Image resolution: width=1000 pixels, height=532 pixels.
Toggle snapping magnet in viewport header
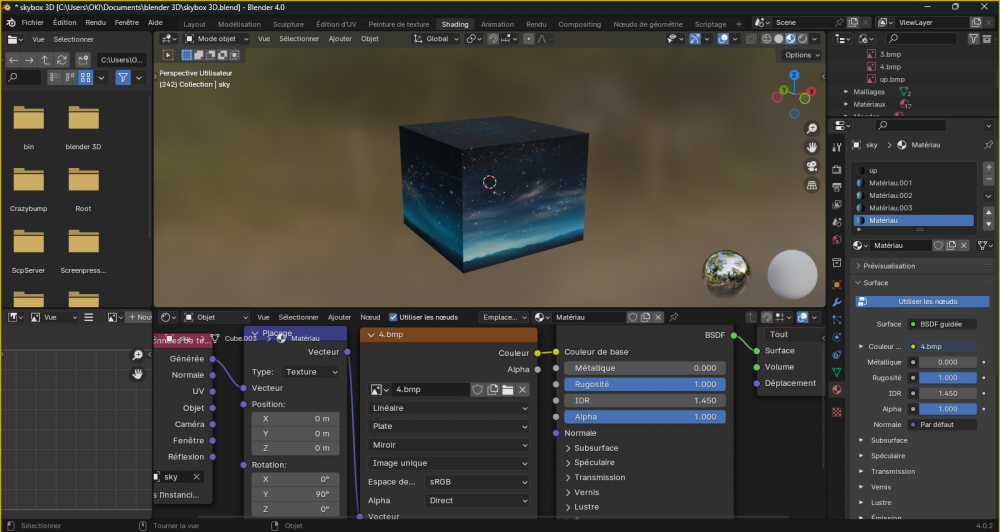[x=493, y=39]
